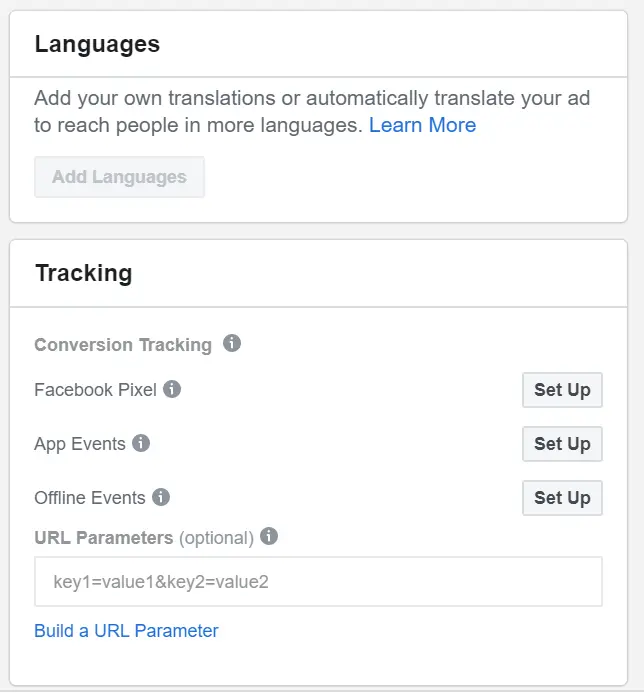
Task: Open the Learn More link
Action: 422,125
